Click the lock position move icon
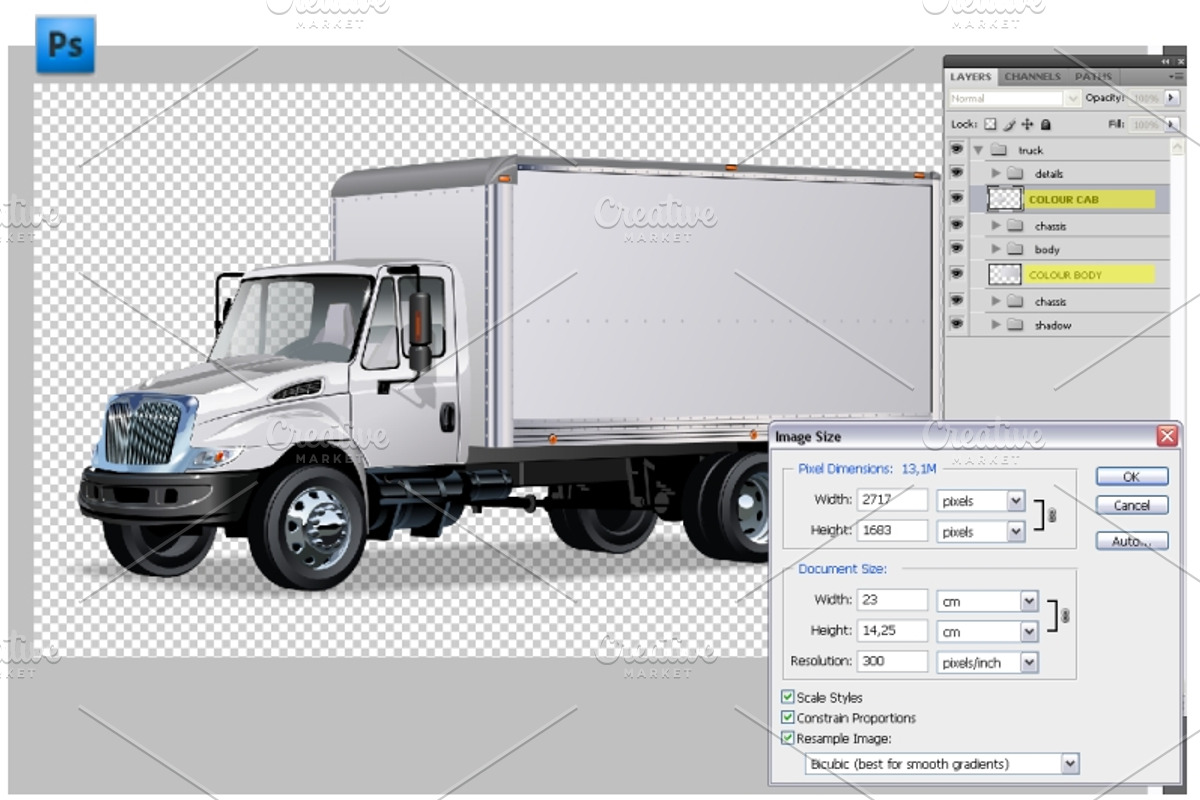This screenshot has height=800, width=1200. click(1027, 125)
